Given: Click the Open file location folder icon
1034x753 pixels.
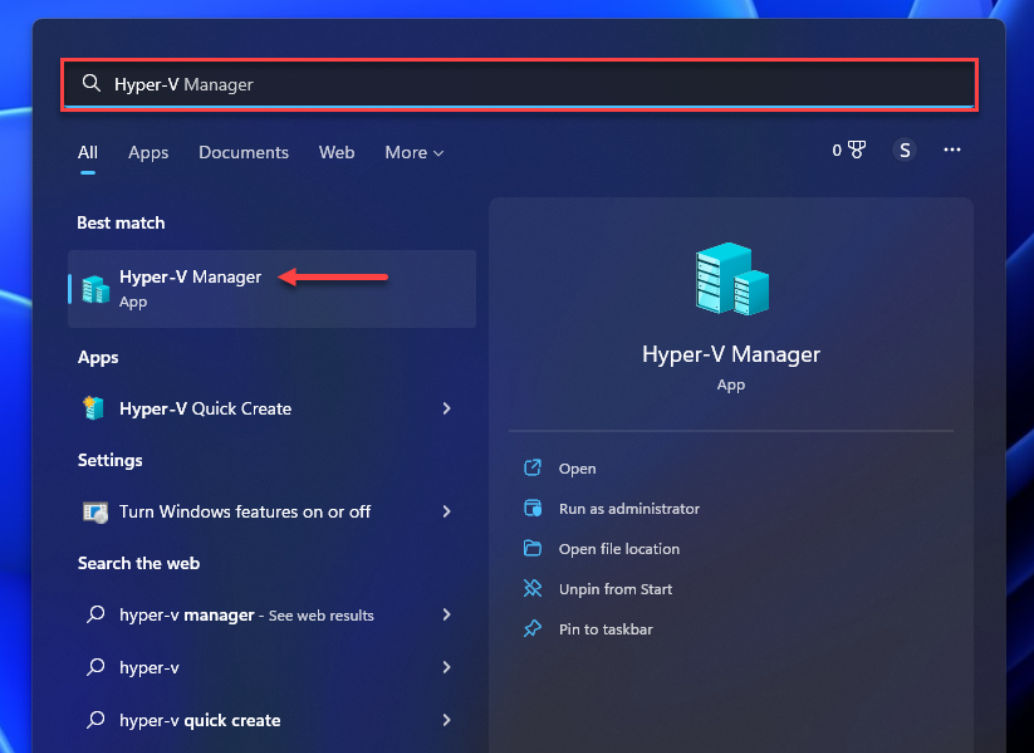Looking at the screenshot, I should pyautogui.click(x=532, y=548).
